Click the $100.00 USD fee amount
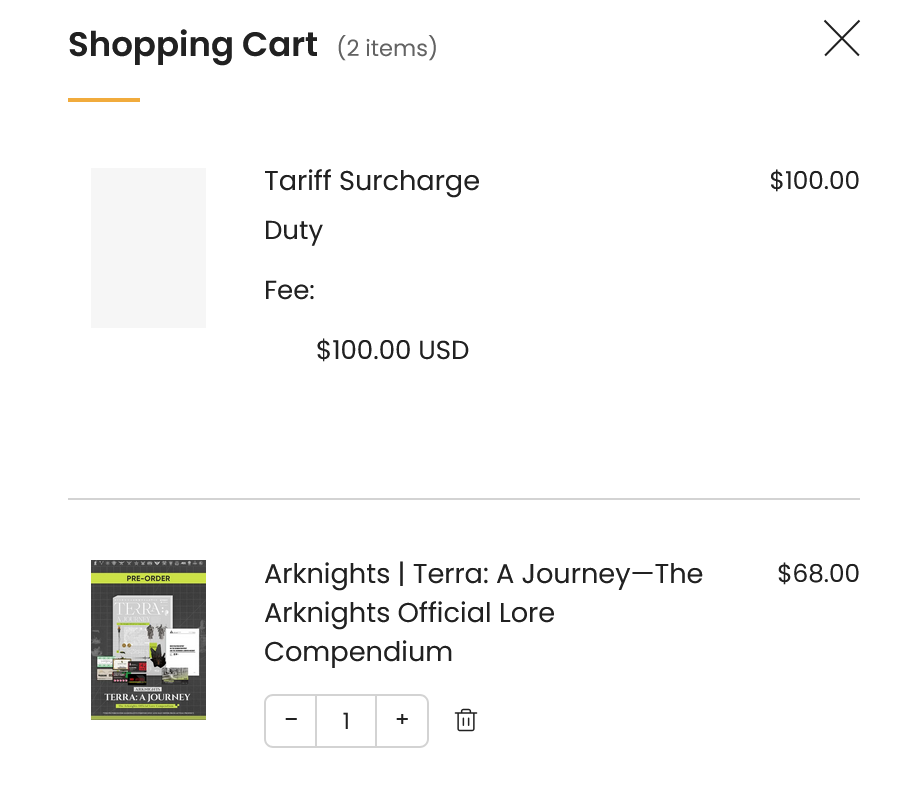Viewport: 922px width, 790px height. click(x=392, y=350)
